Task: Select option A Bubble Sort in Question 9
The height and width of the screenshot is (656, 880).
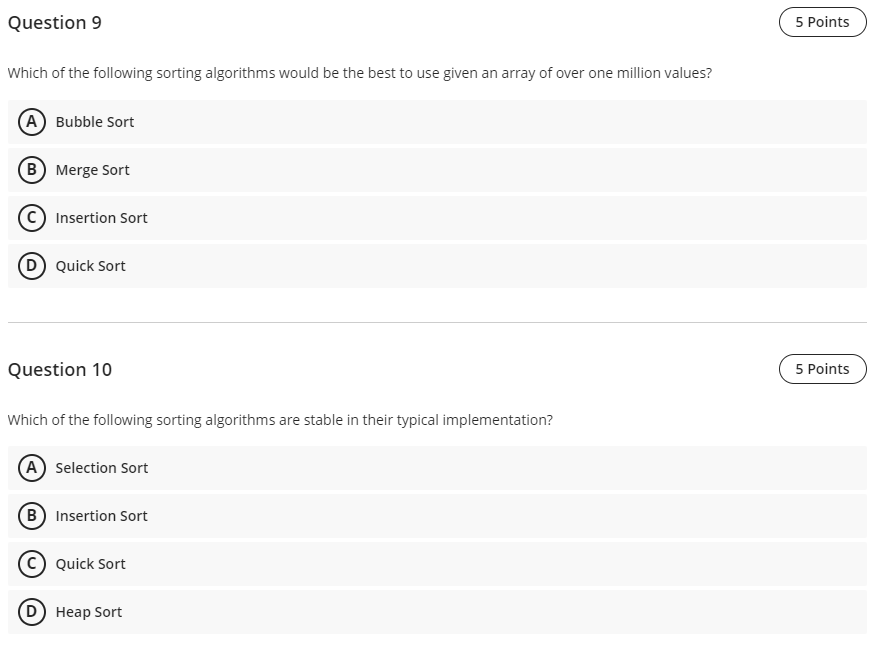Action: click(32, 122)
